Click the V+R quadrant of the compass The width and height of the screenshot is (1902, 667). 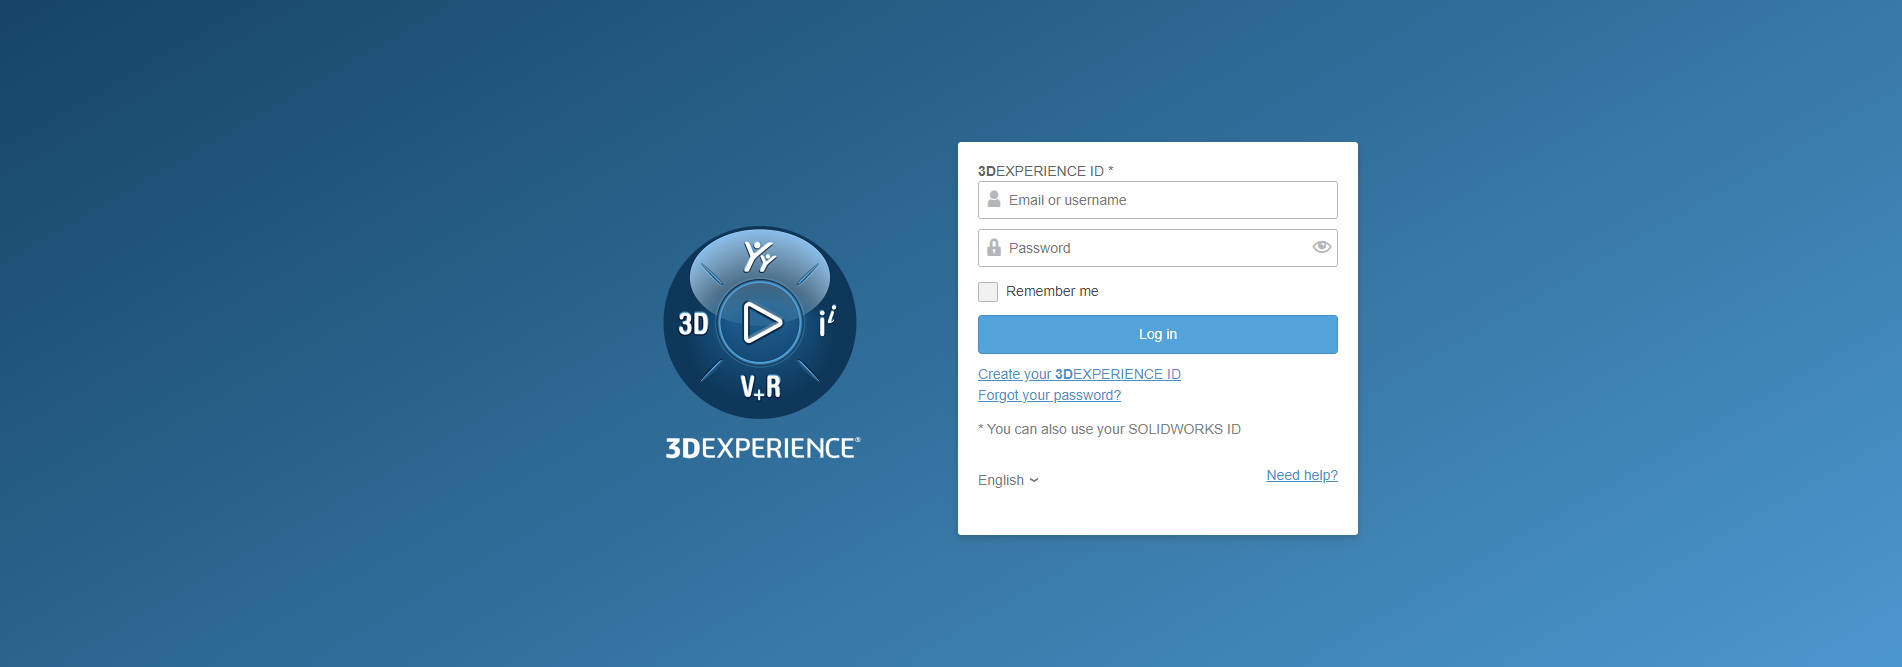760,387
